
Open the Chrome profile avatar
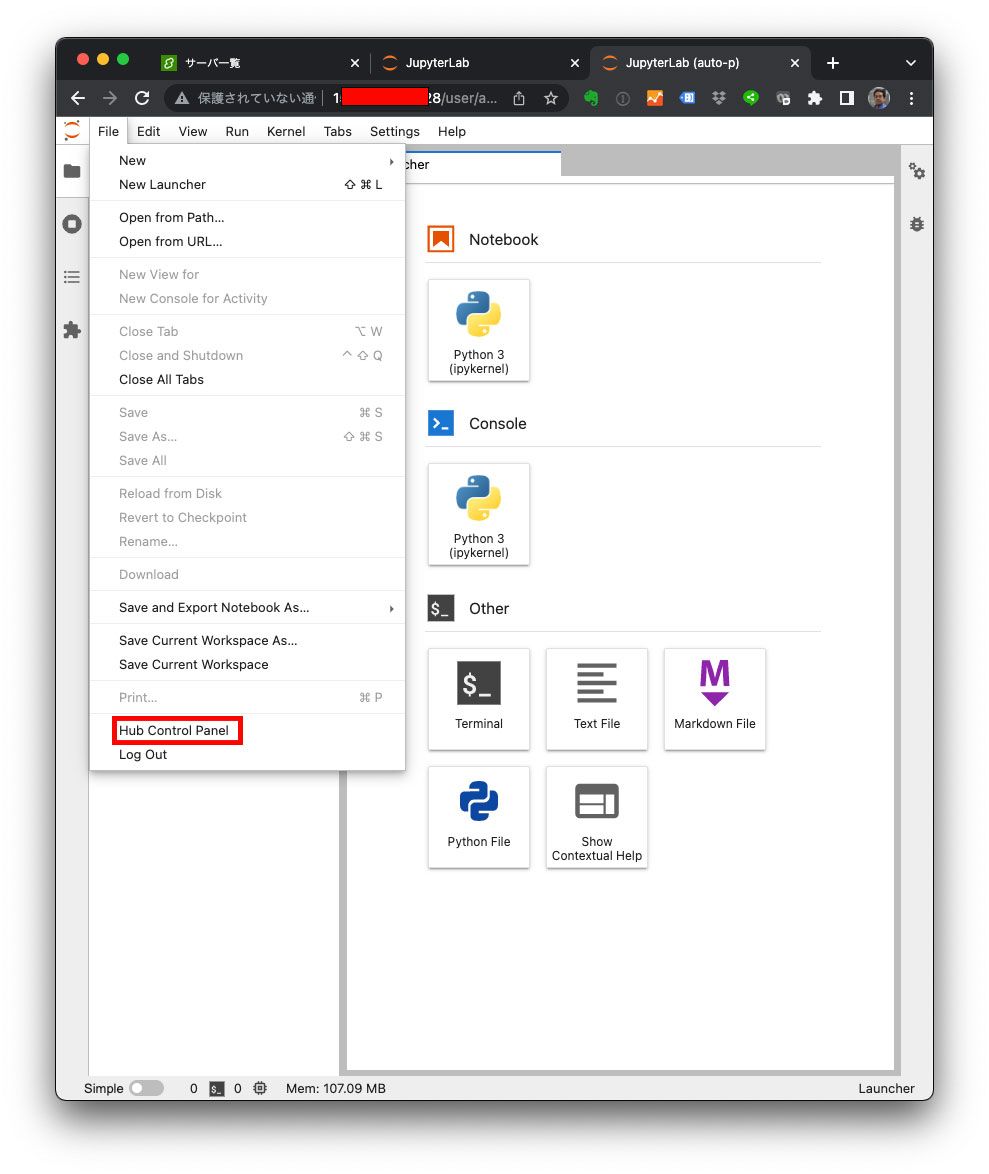tap(879, 98)
